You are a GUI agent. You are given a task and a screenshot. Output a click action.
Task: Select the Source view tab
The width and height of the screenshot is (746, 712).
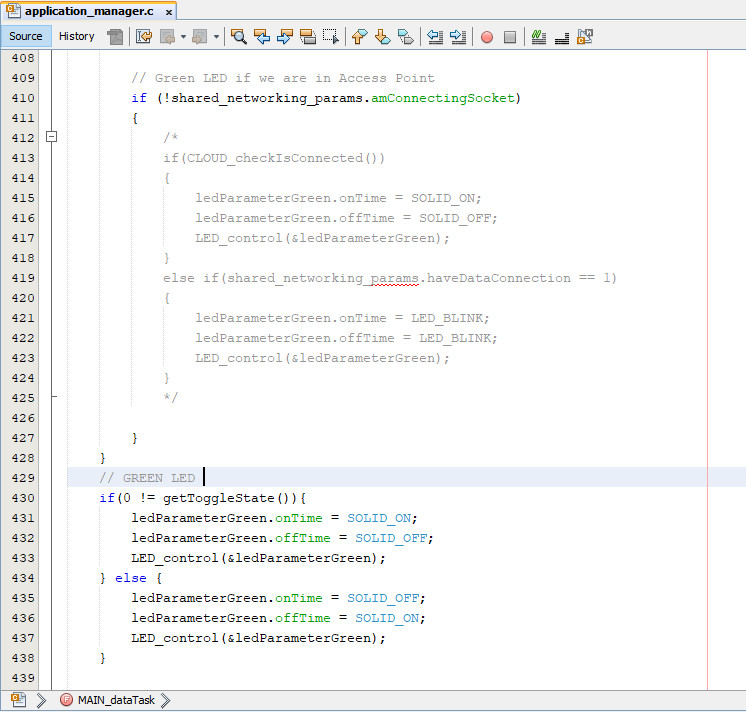(26, 36)
